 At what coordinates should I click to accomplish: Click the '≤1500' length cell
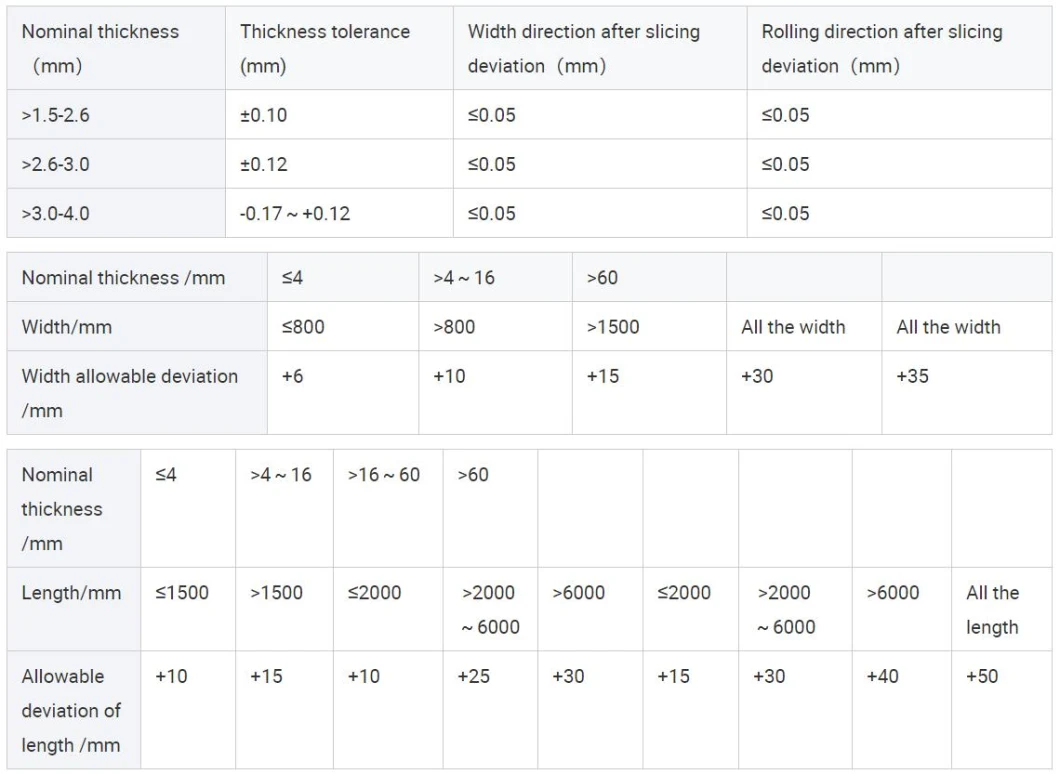coord(182,593)
